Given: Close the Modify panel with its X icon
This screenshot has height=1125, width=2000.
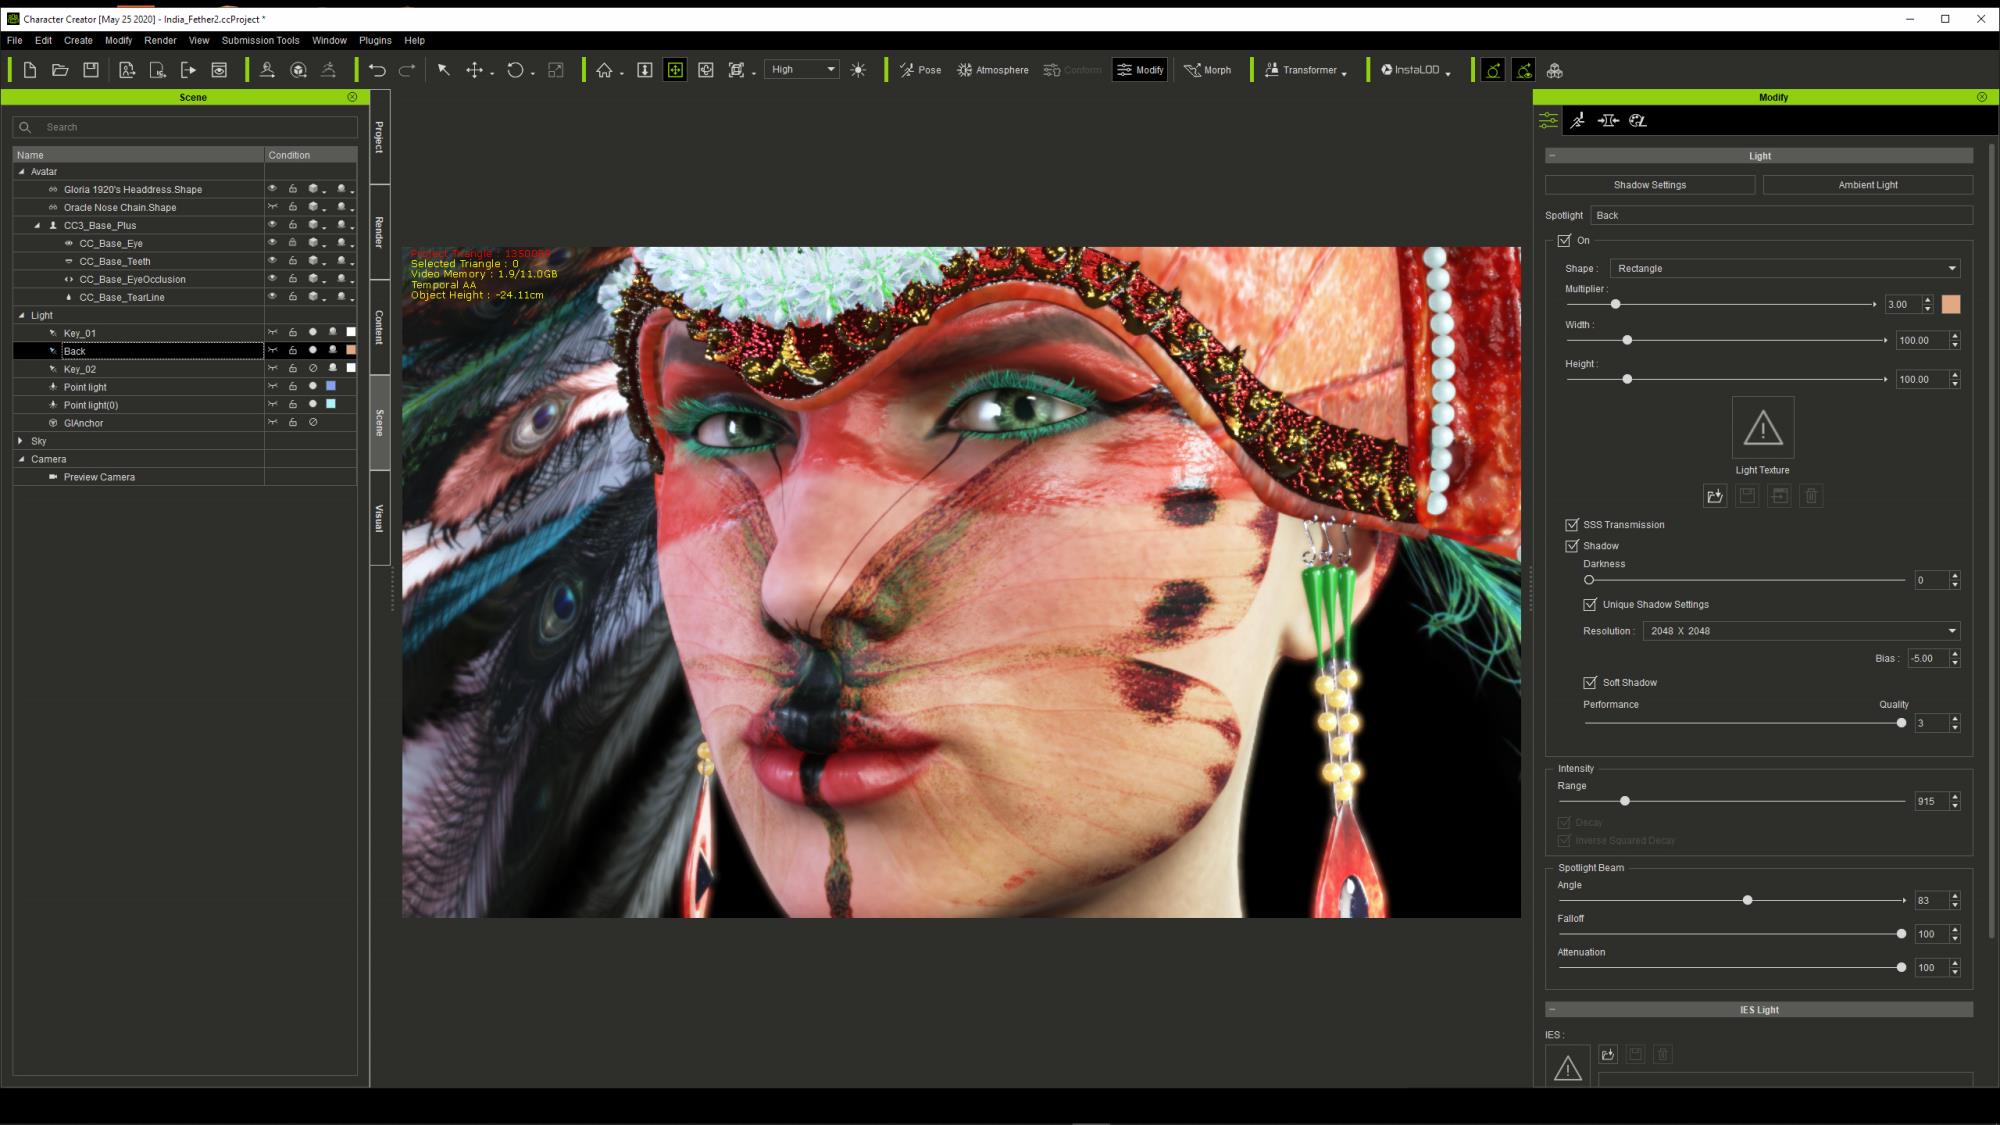Looking at the screenshot, I should coord(1982,97).
